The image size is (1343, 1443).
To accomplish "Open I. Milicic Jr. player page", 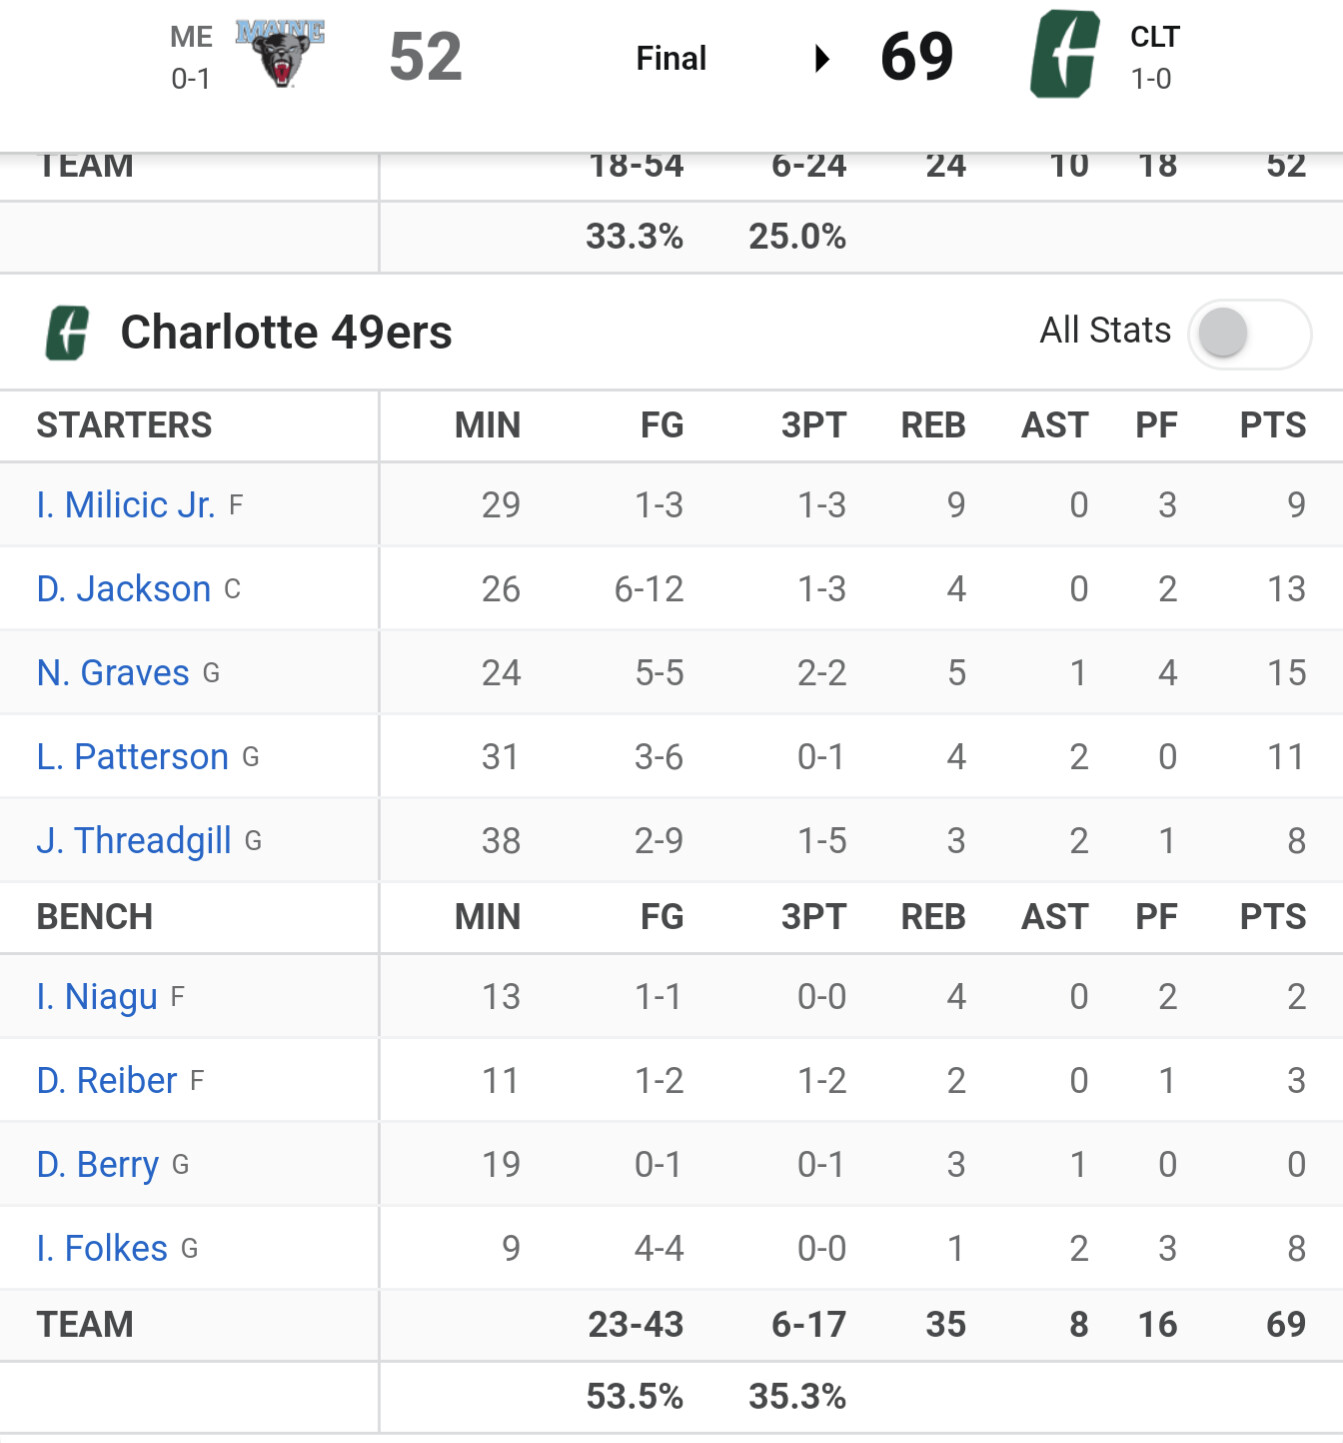I will 125,505.
